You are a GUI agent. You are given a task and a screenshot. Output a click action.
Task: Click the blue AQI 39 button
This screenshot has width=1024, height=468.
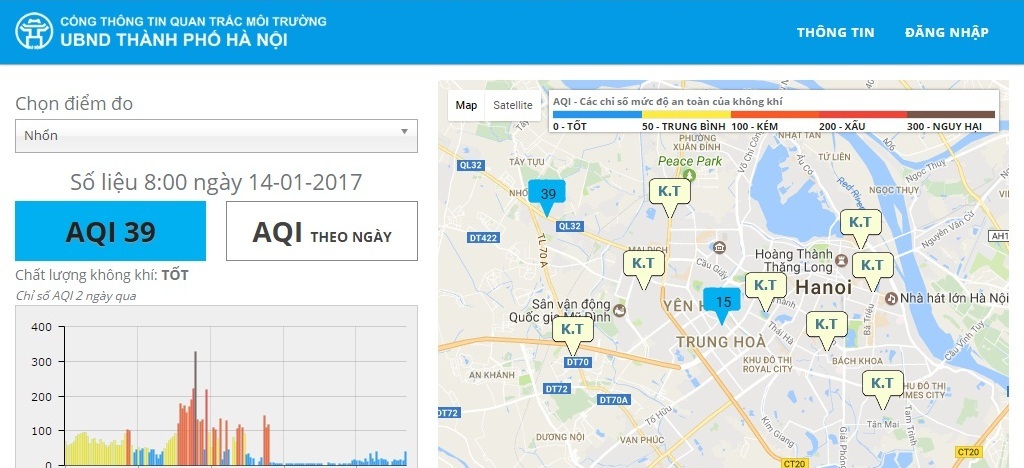[x=110, y=231]
